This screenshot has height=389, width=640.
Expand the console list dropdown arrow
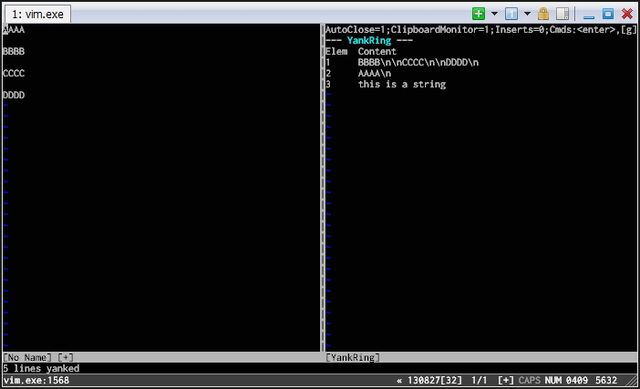coord(527,13)
